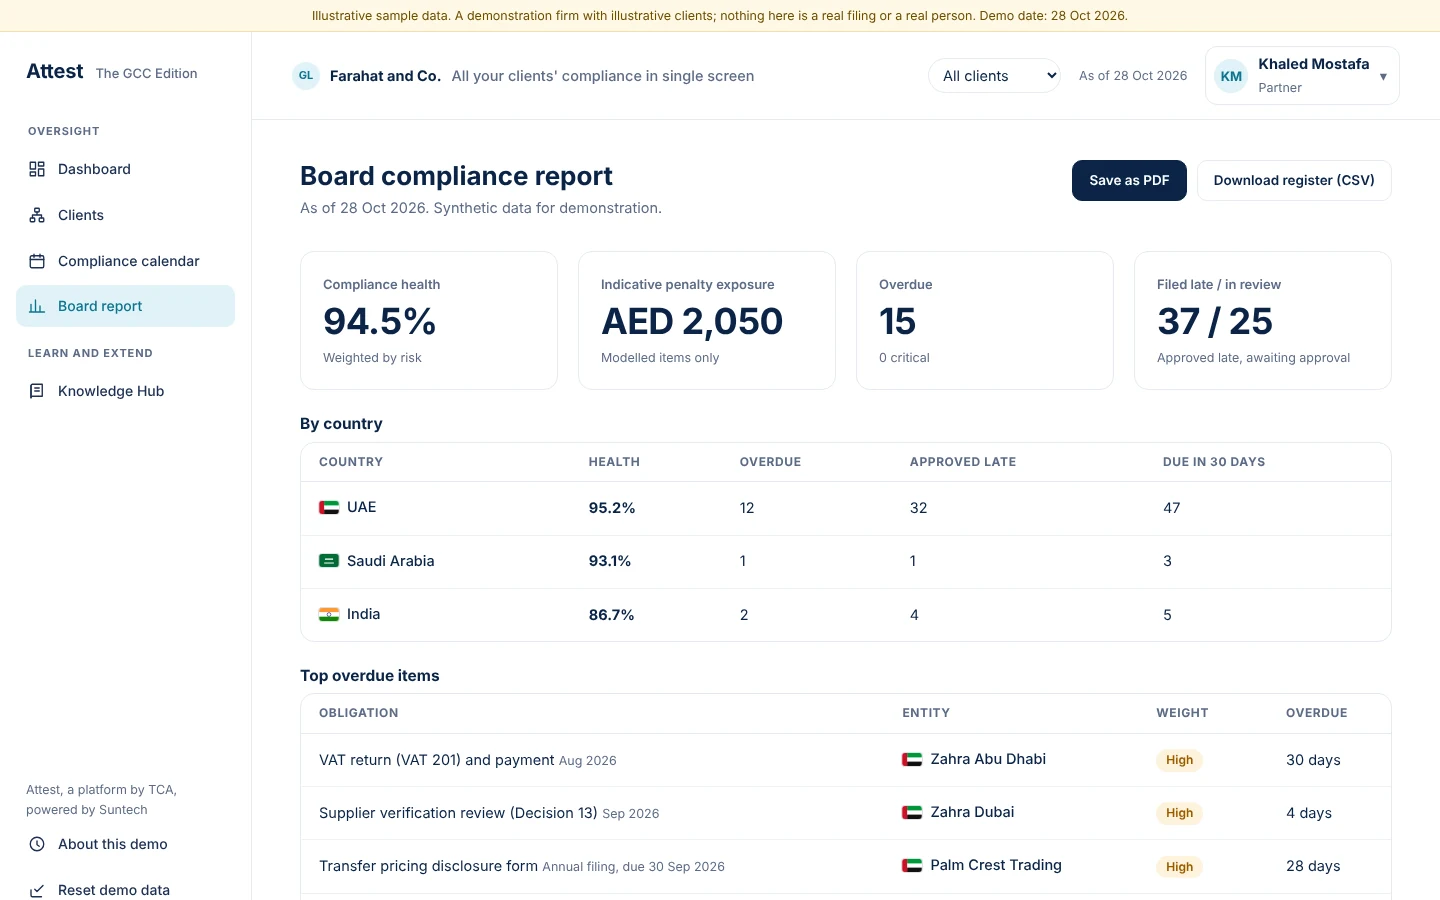
Task: Click the Indicative penalty exposure AED 2,050 value
Action: tap(692, 321)
